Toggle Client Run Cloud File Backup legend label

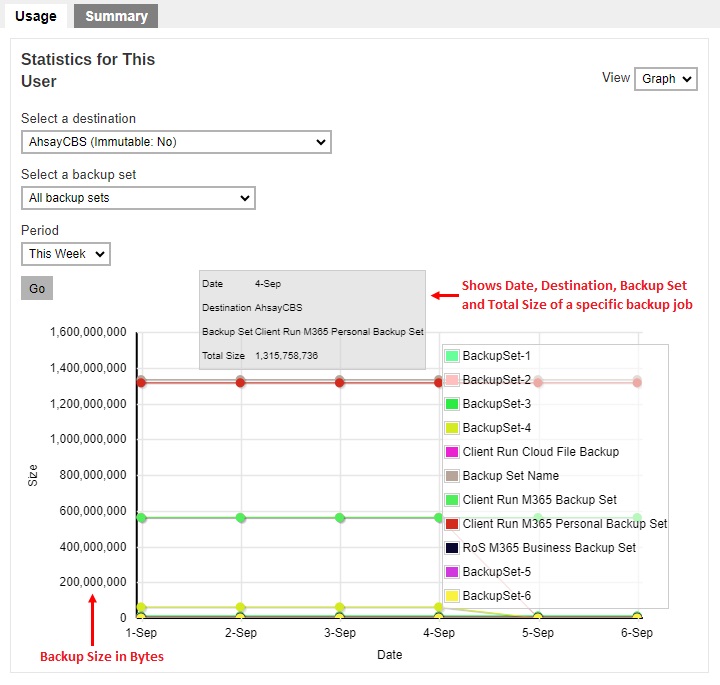tap(540, 452)
